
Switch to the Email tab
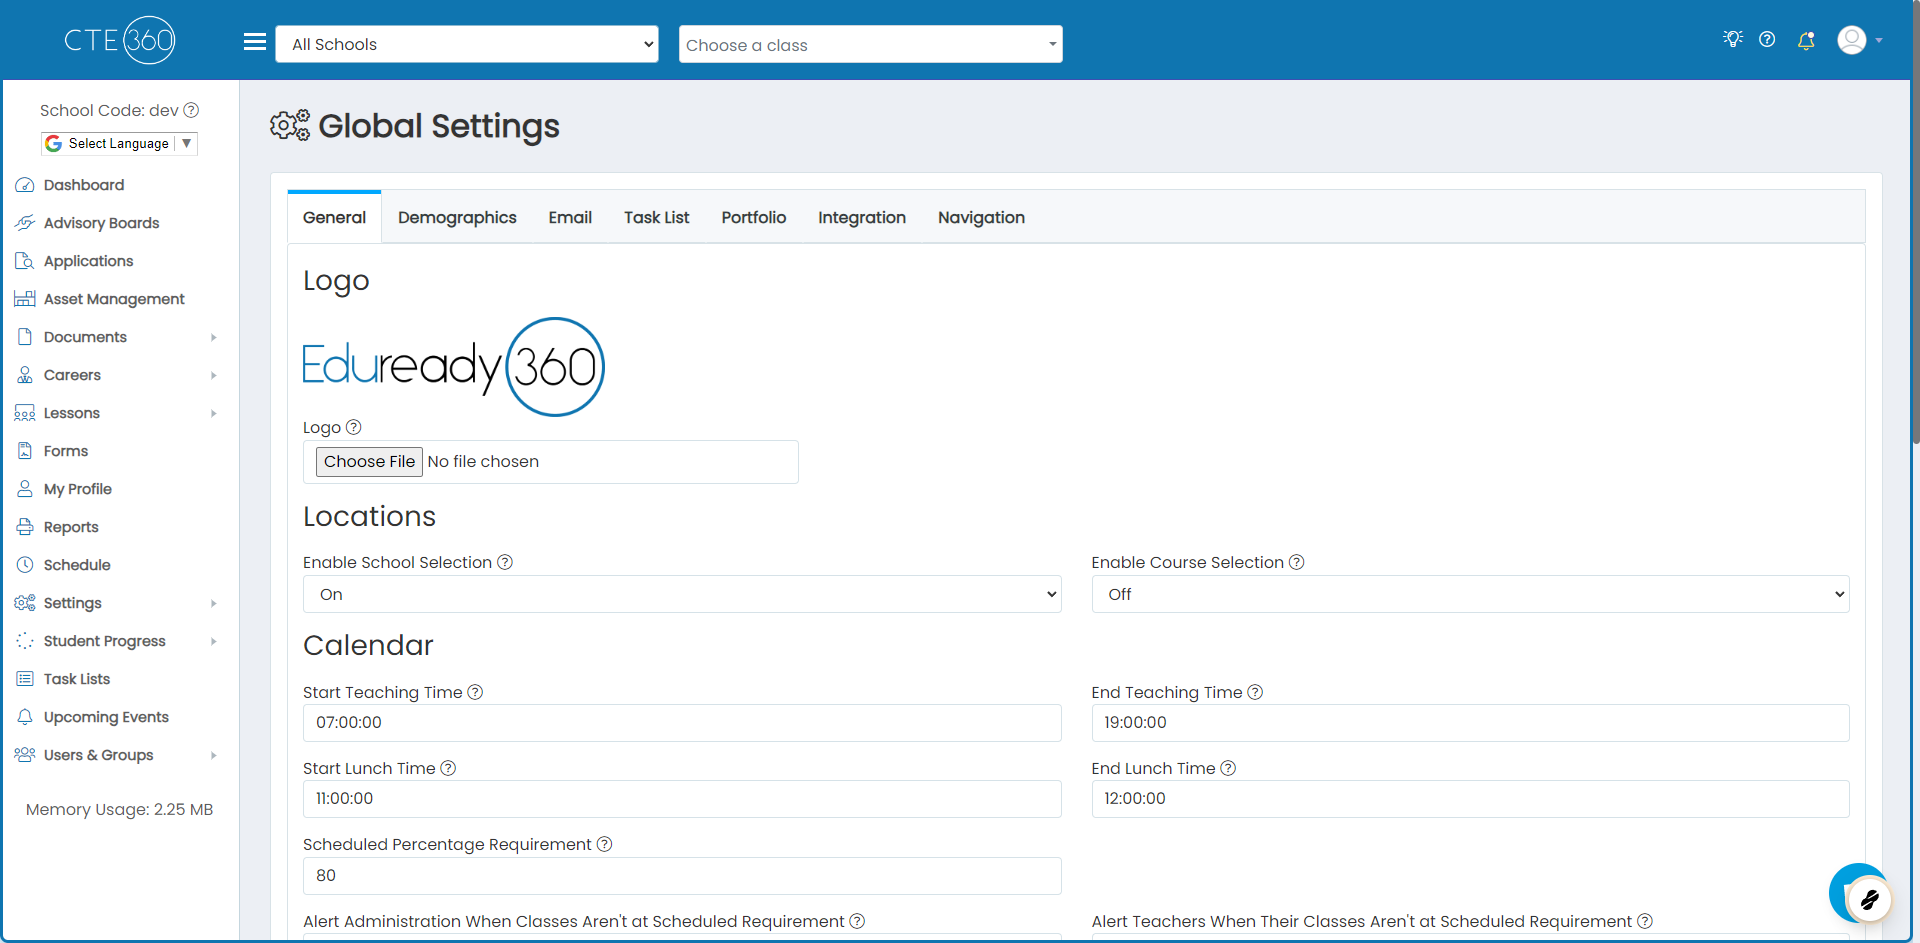coord(570,217)
